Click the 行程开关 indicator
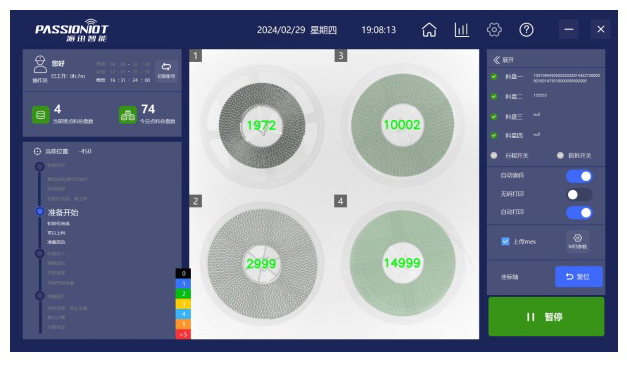627x365 pixels. tap(494, 155)
